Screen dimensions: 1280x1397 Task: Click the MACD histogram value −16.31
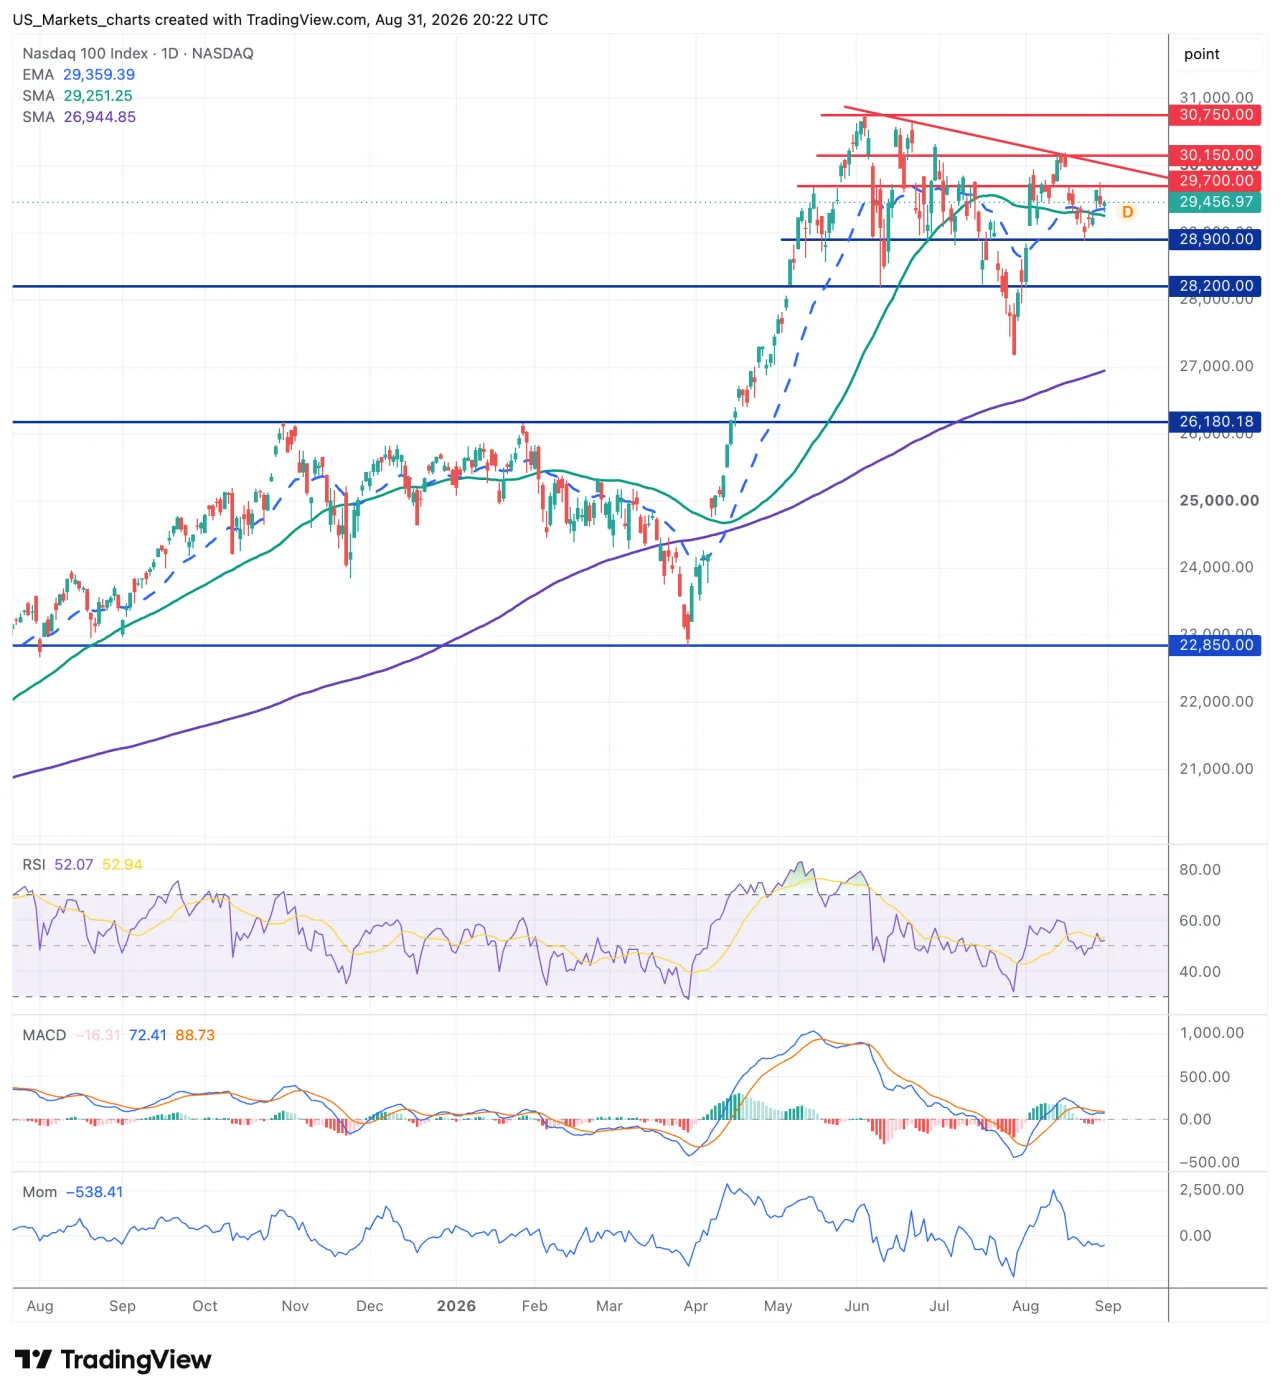click(98, 1035)
